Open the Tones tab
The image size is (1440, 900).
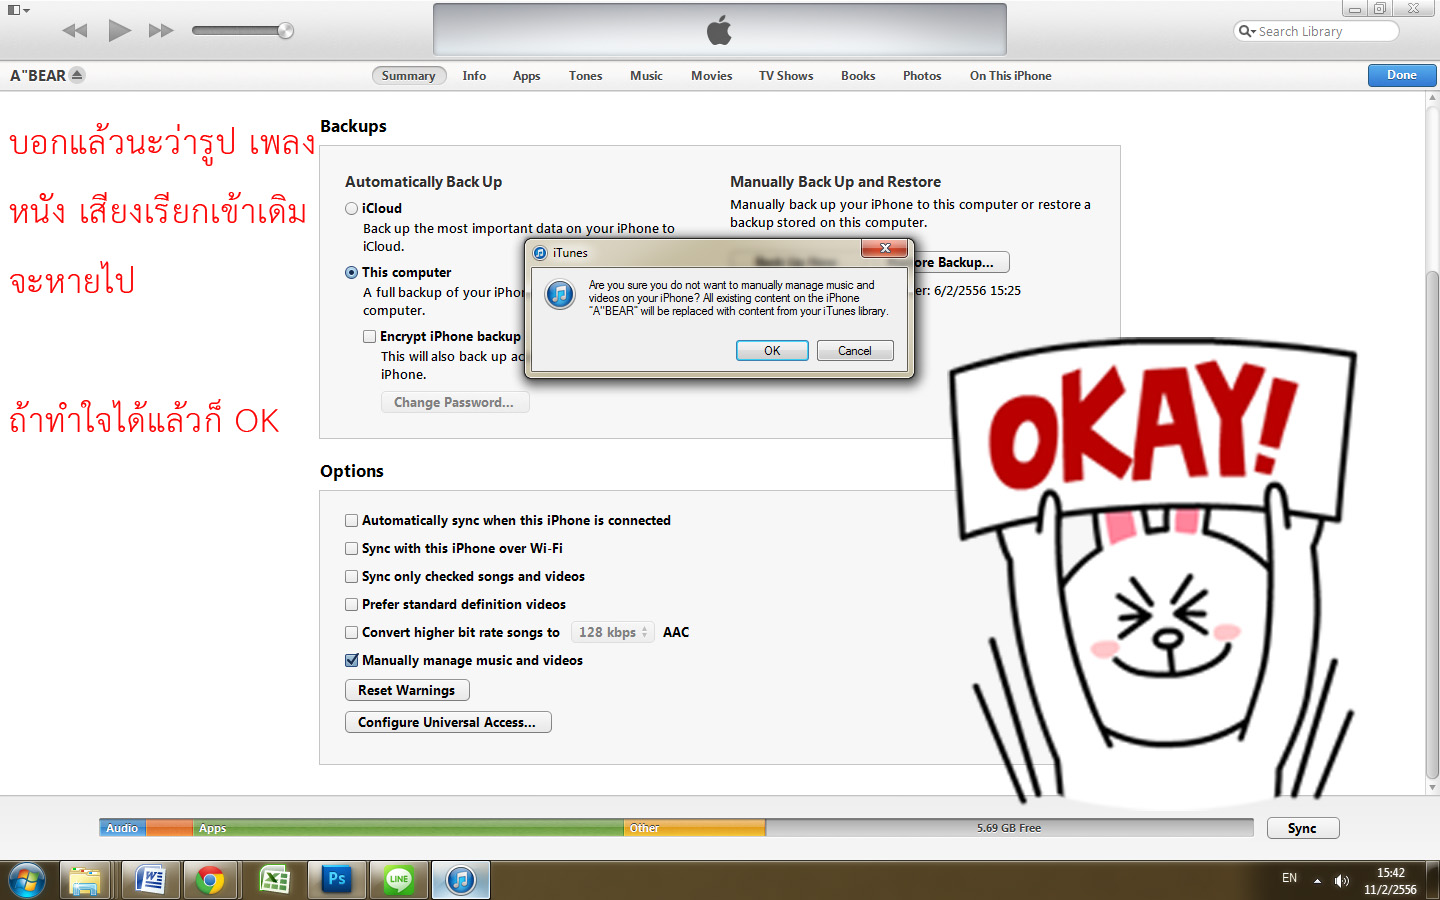pyautogui.click(x=585, y=76)
